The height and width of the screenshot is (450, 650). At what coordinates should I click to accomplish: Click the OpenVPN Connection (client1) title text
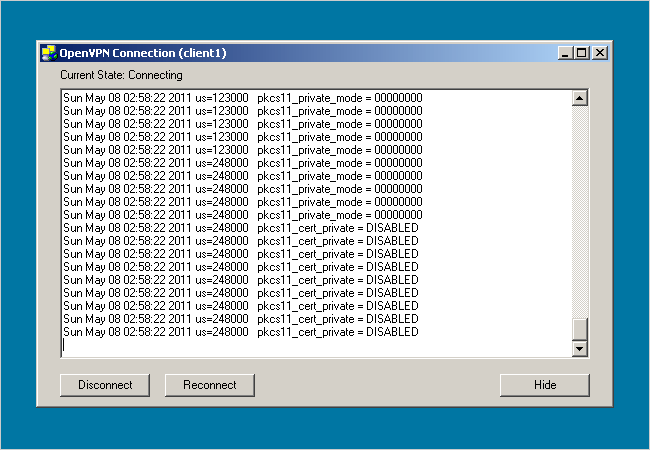click(143, 53)
